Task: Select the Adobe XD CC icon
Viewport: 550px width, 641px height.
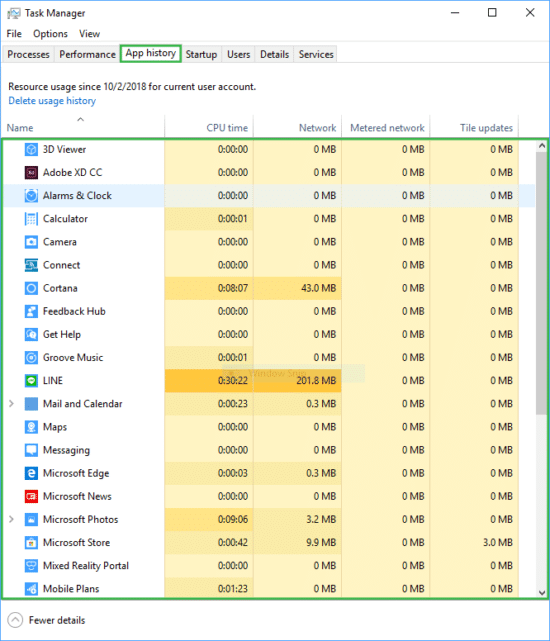Action: (31, 173)
